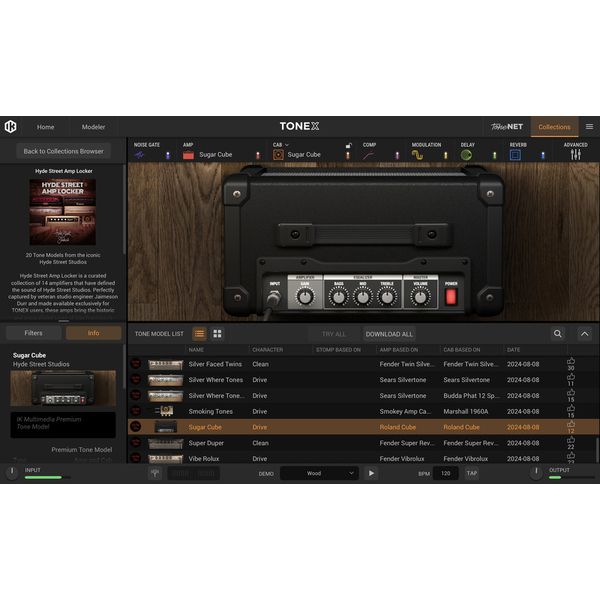Like the Sugar Cube tone model

click(571, 424)
